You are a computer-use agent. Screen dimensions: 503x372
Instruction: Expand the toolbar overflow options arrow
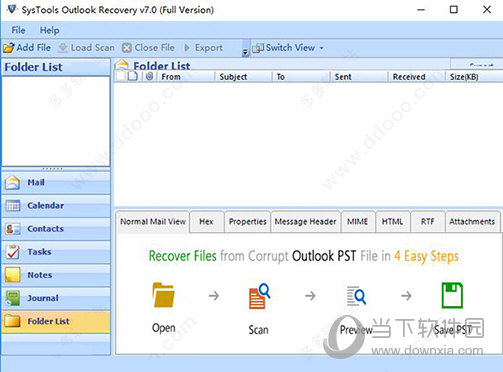coord(245,52)
